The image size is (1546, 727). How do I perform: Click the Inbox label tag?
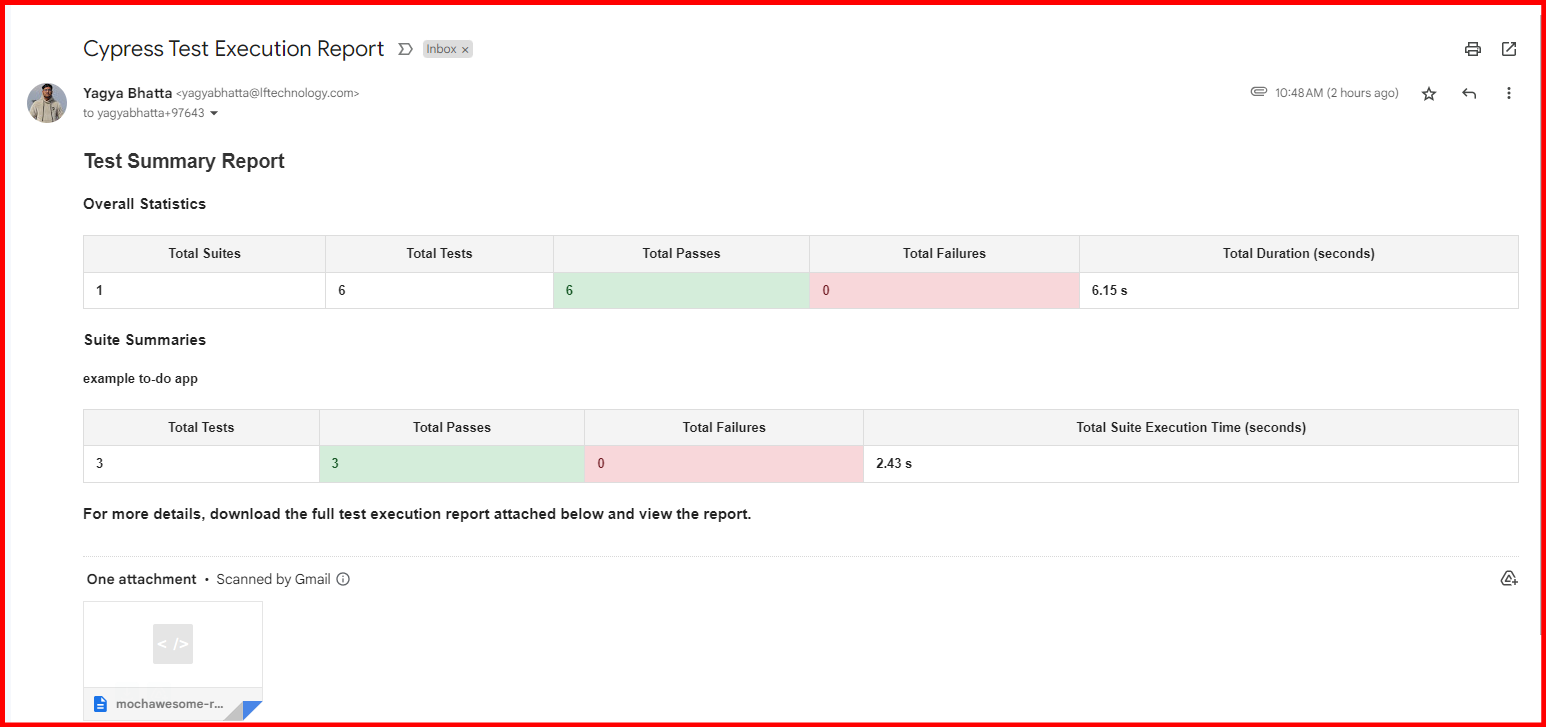point(440,49)
